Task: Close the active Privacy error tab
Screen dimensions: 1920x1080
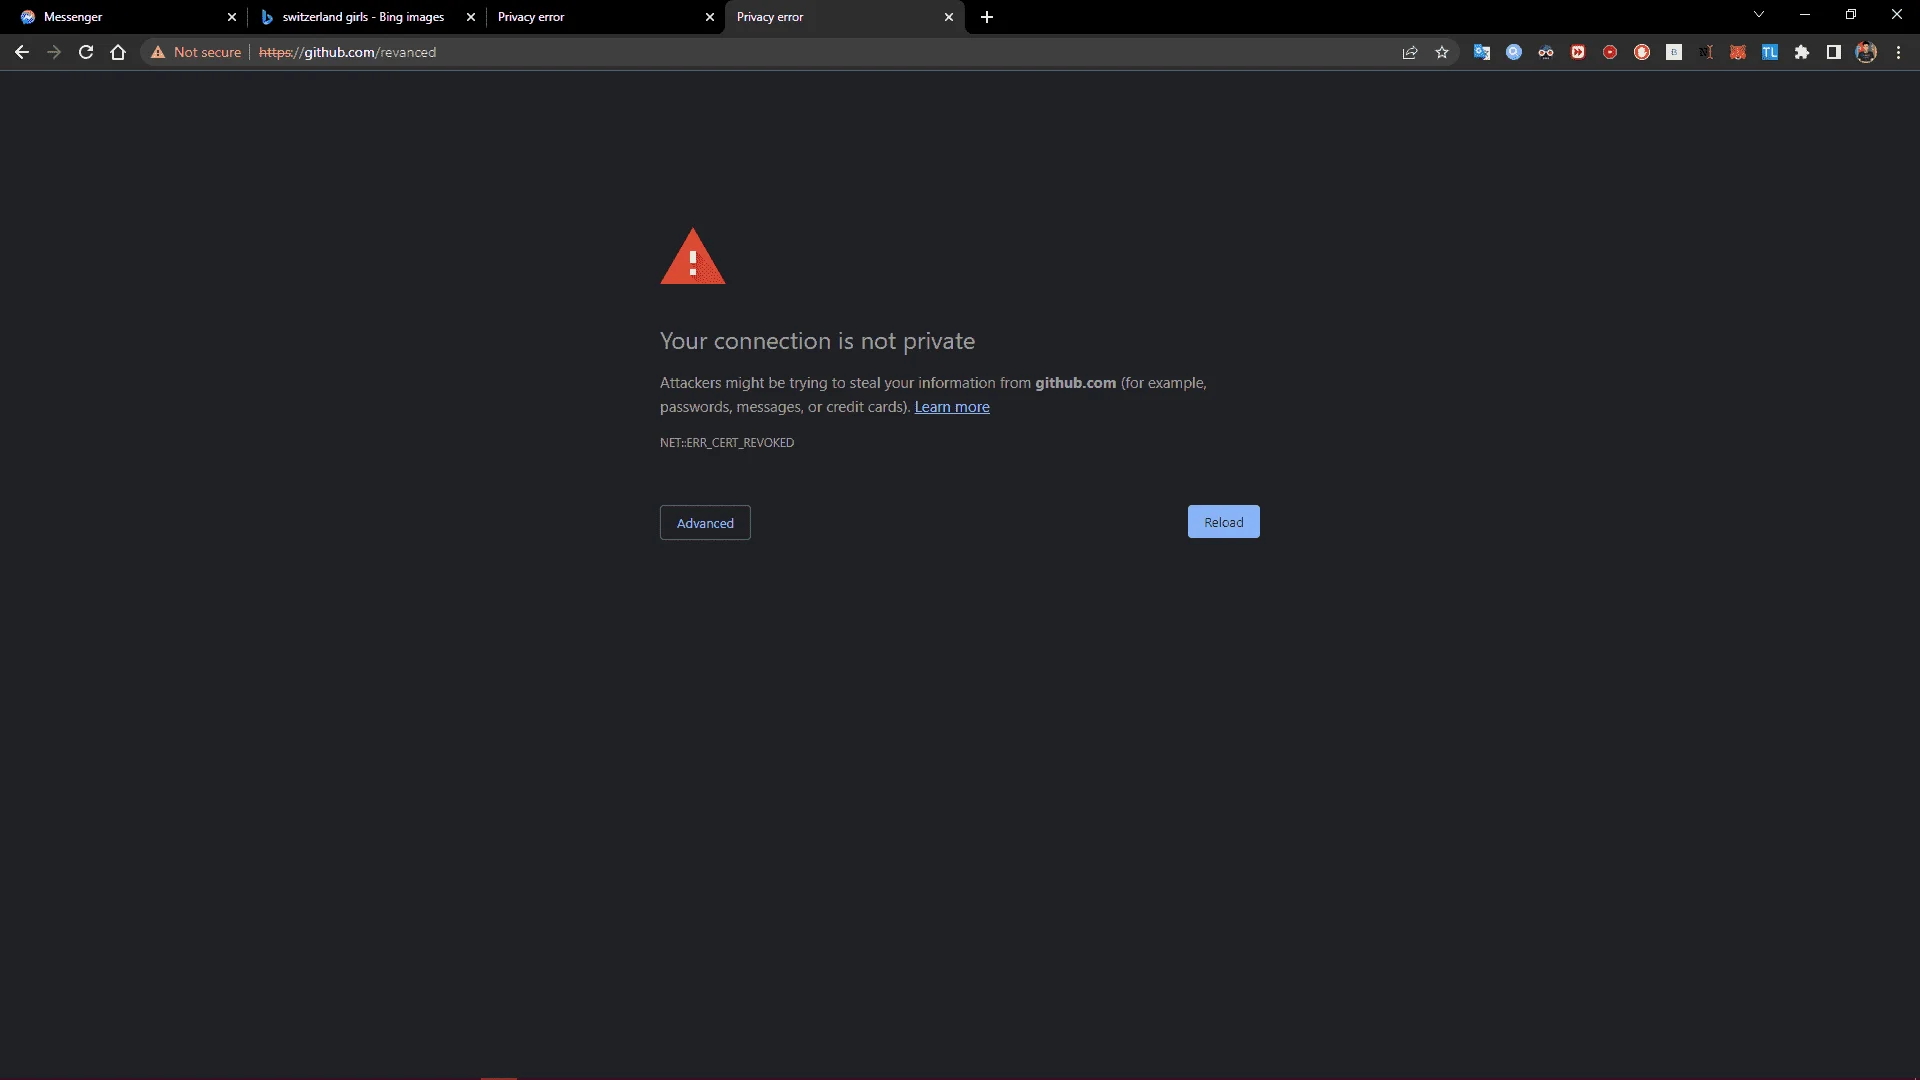Action: (x=949, y=17)
